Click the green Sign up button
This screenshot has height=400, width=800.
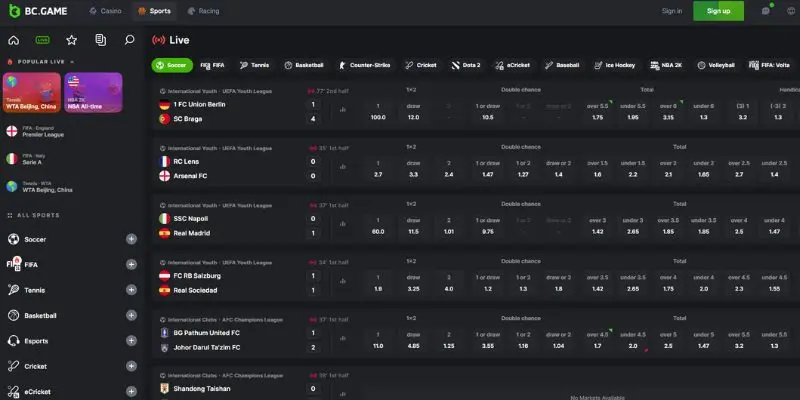[x=718, y=11]
